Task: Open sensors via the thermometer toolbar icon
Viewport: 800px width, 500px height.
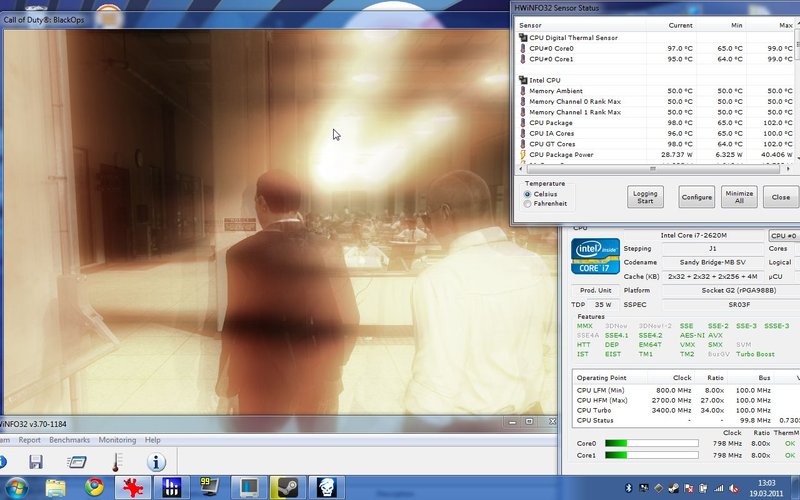Action: (116, 462)
